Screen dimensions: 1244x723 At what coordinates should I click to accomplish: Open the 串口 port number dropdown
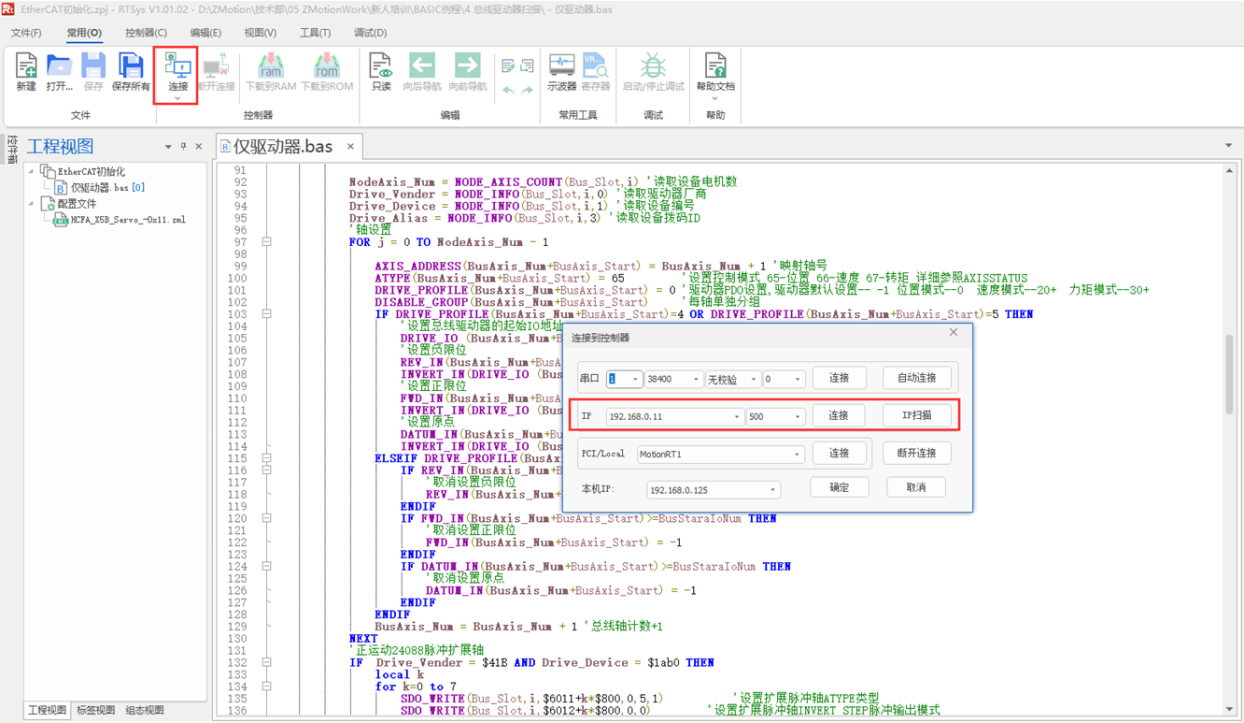click(635, 379)
